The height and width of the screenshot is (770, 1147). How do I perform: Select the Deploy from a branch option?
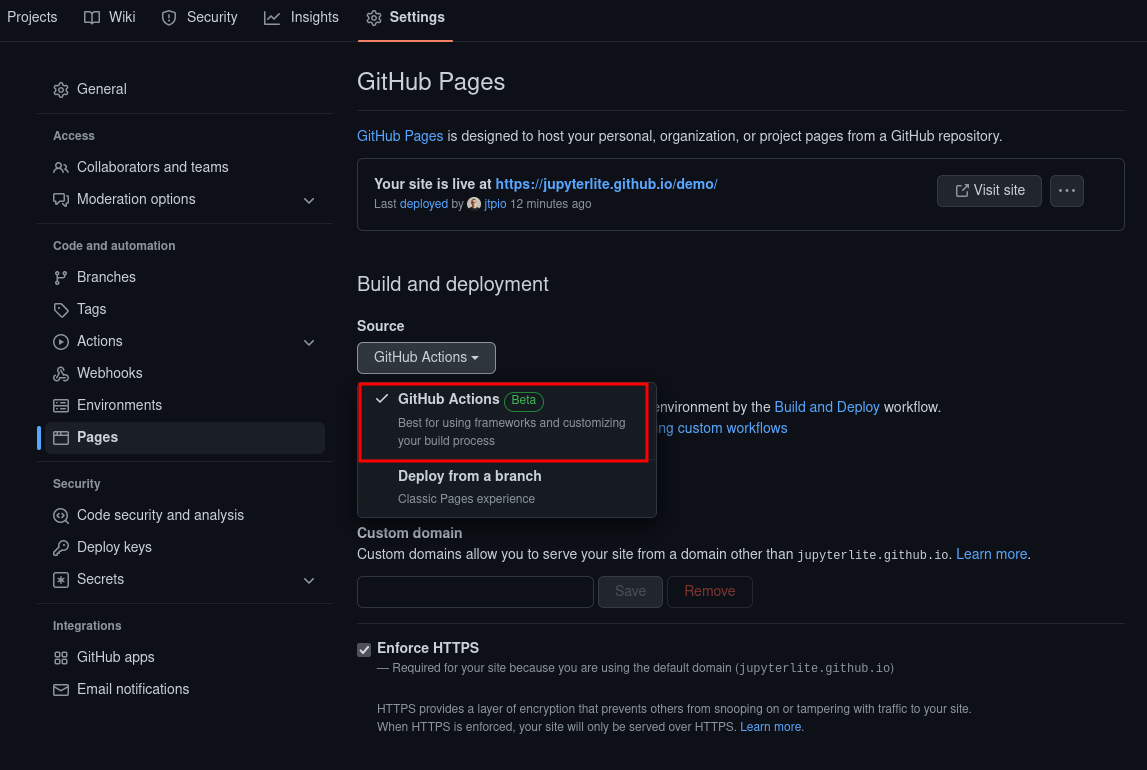click(469, 476)
